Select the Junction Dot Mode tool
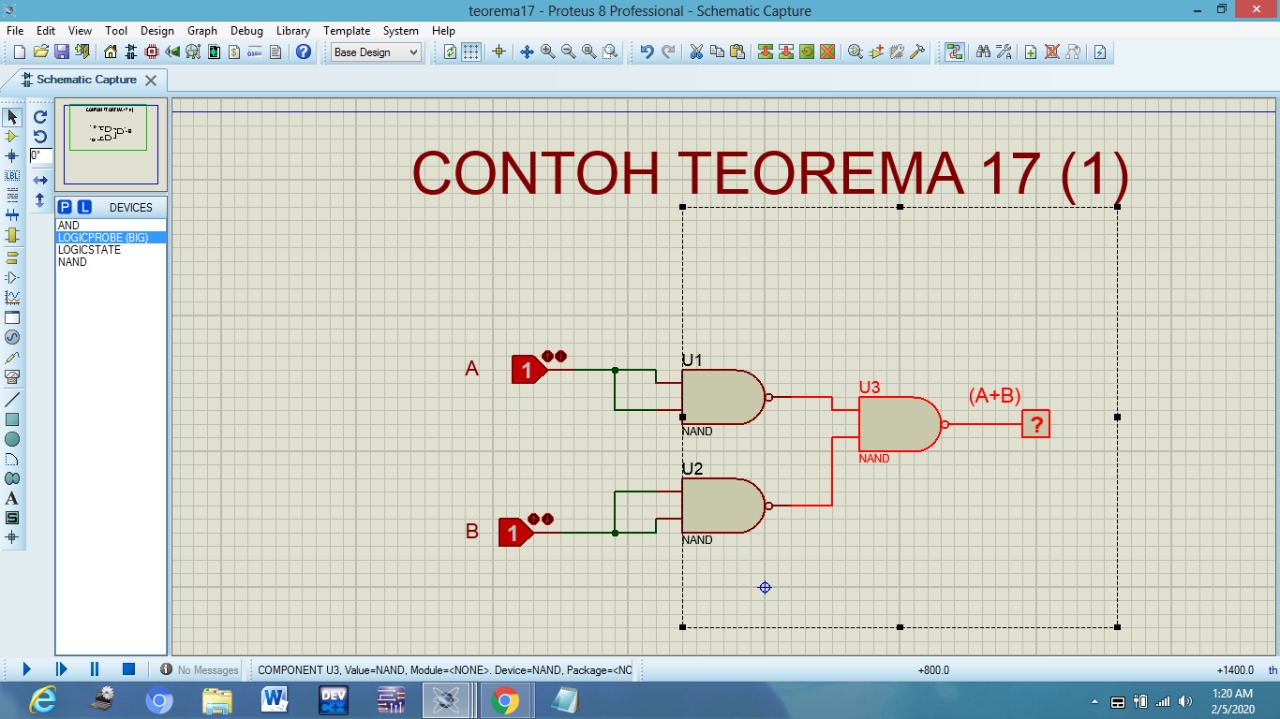The image size is (1280, 719). pos(12,156)
